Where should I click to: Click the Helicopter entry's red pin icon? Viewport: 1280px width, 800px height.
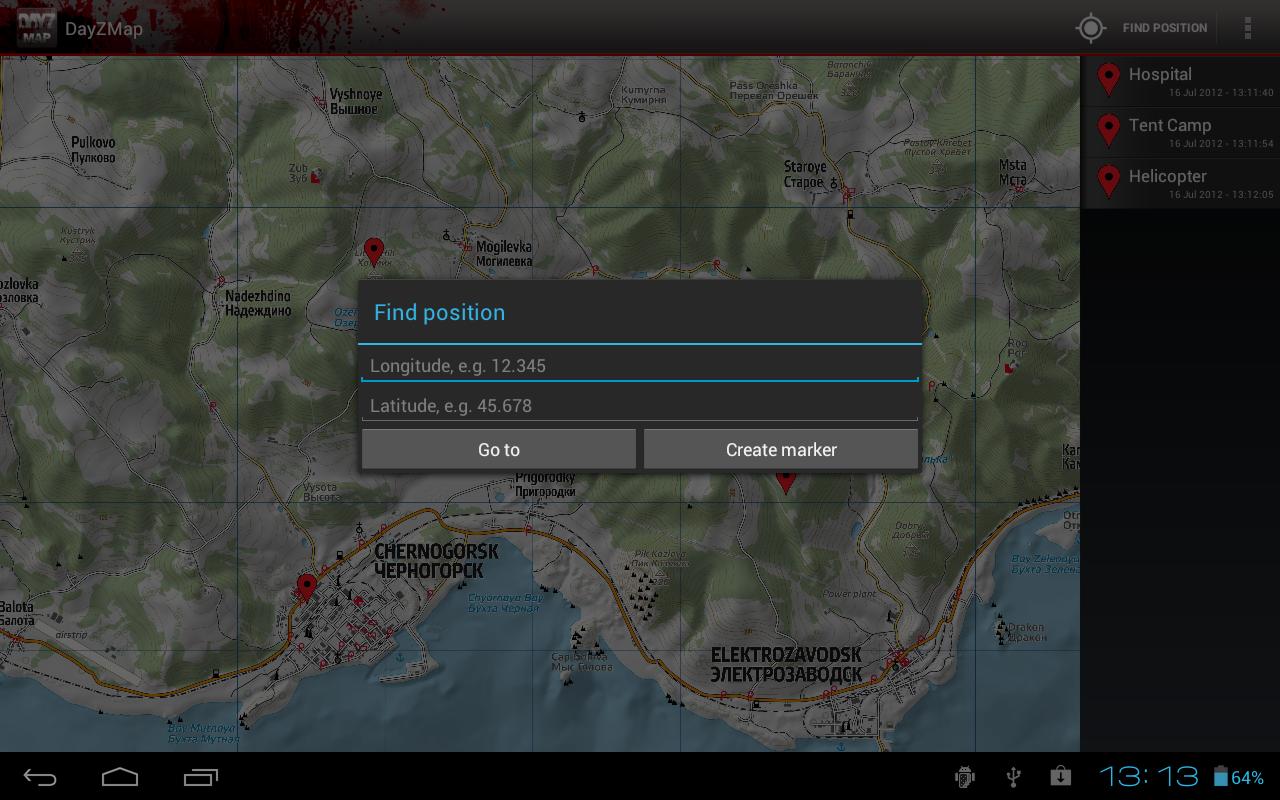tap(1108, 182)
